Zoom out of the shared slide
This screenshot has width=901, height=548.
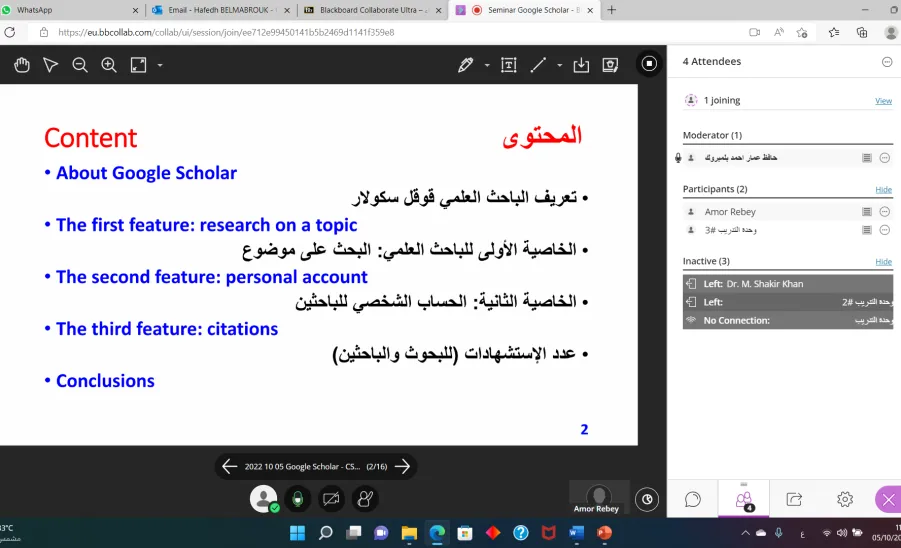80,65
